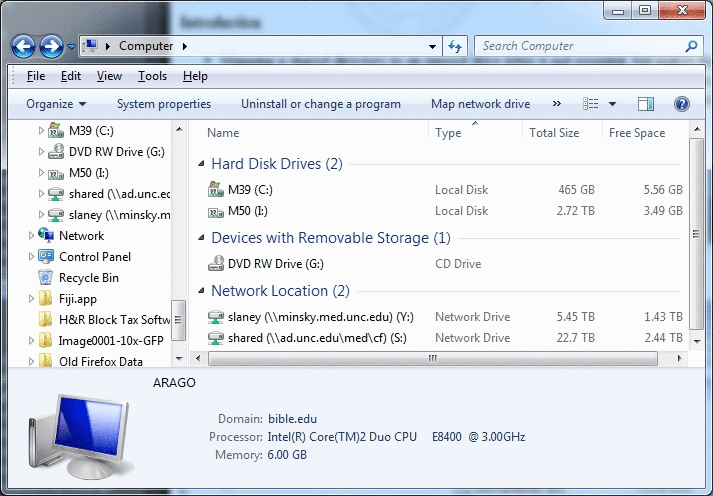Screen dimensions: 713x496
Task: Collapse the Hard Disk Drives group header
Action: 276,163
